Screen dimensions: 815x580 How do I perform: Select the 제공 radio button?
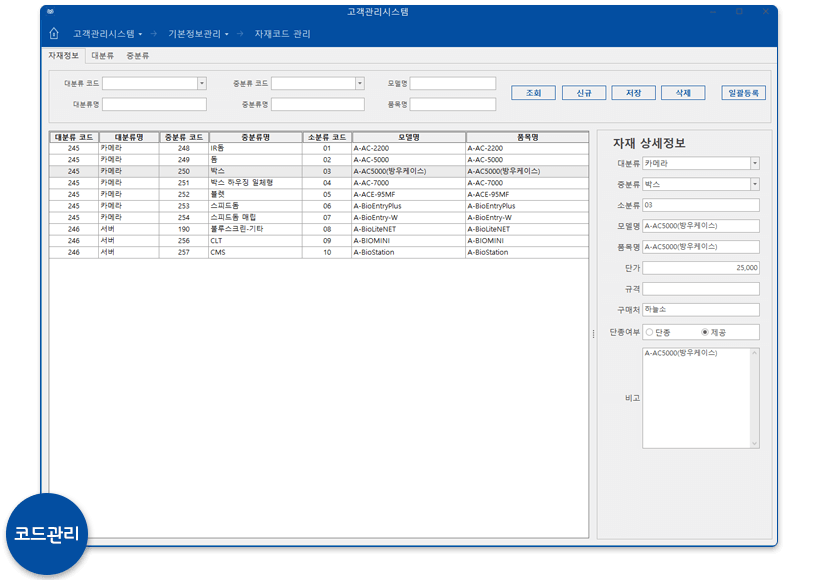[x=705, y=332]
